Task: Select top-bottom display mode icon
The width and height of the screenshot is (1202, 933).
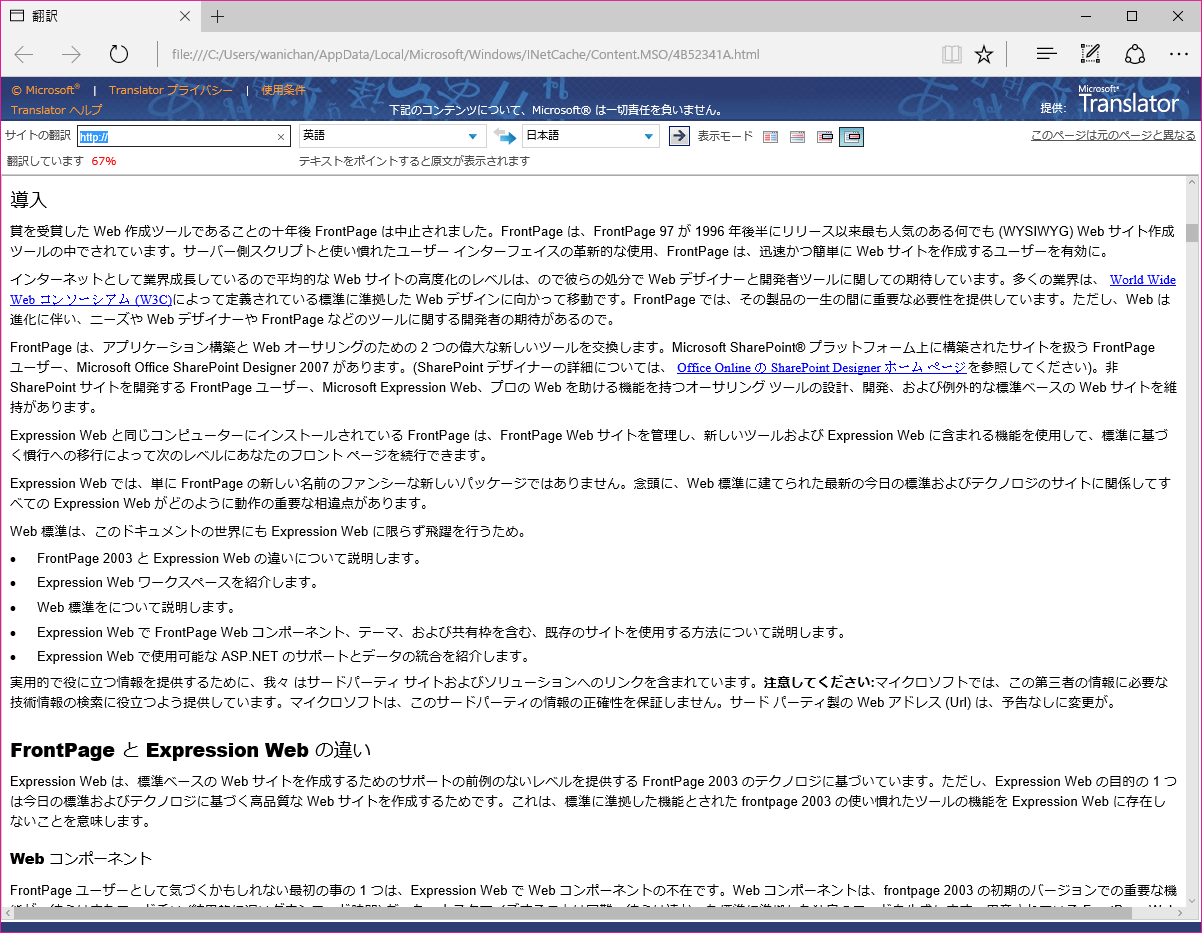Action: (x=797, y=137)
